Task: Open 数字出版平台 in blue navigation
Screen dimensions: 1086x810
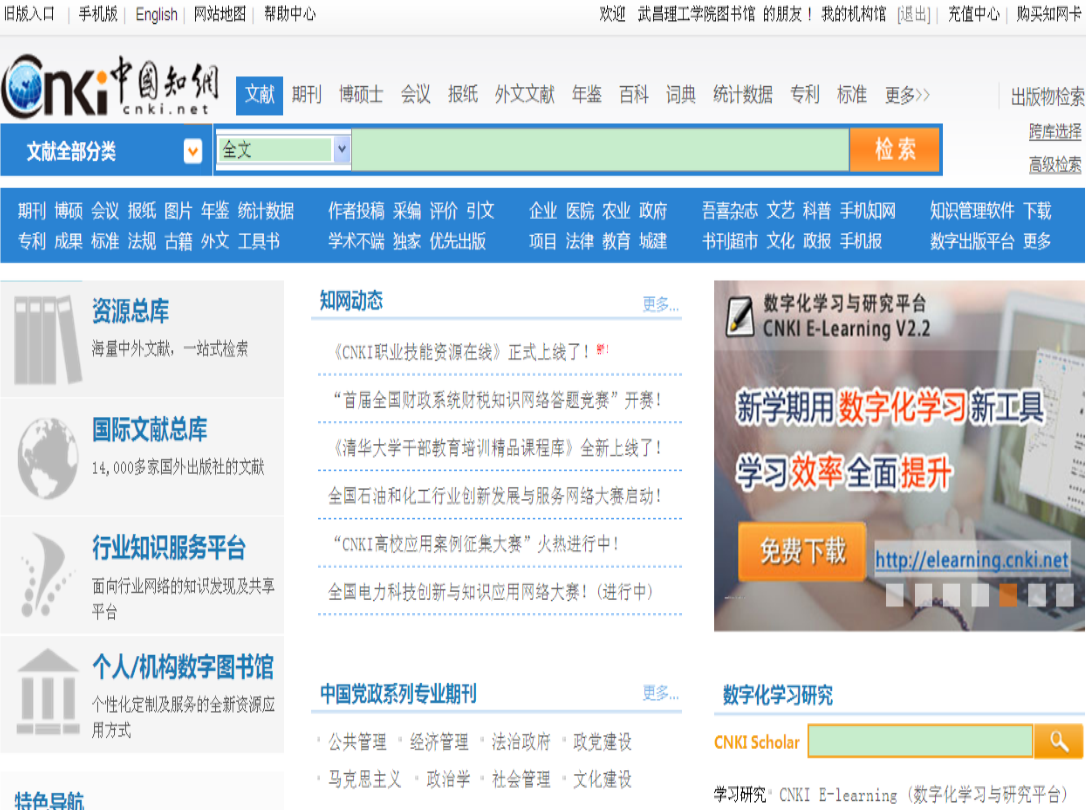Action: click(x=972, y=241)
